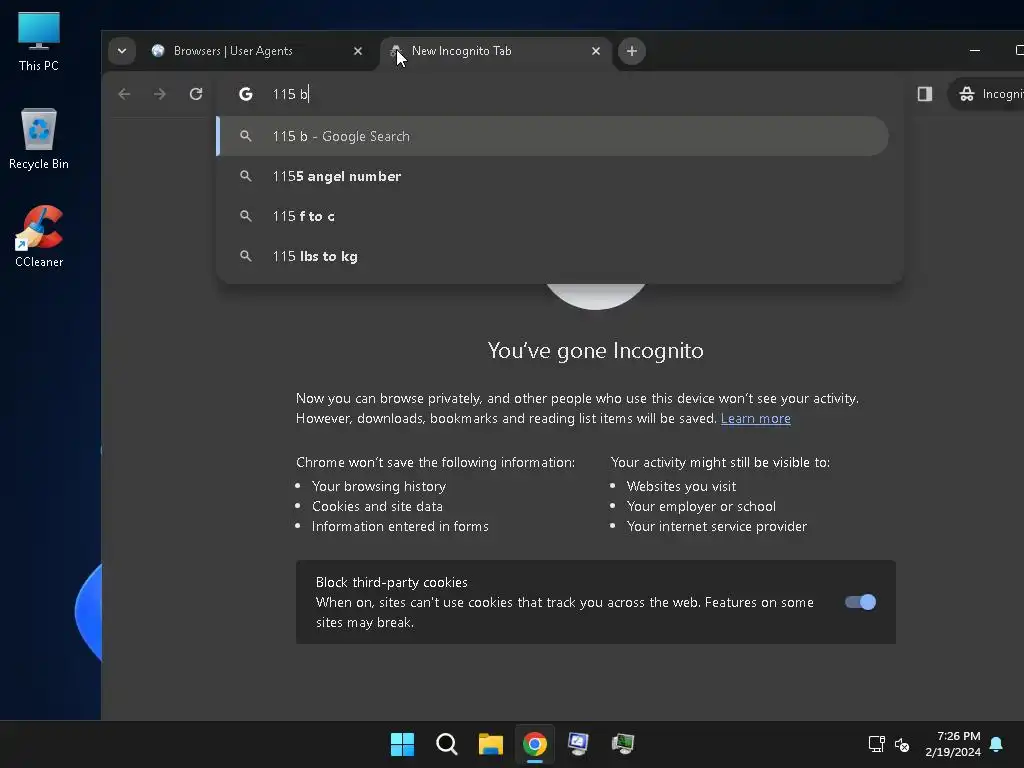1024x768 pixels.
Task: Click 'Your internet service provider' list item
Action: 716,526
